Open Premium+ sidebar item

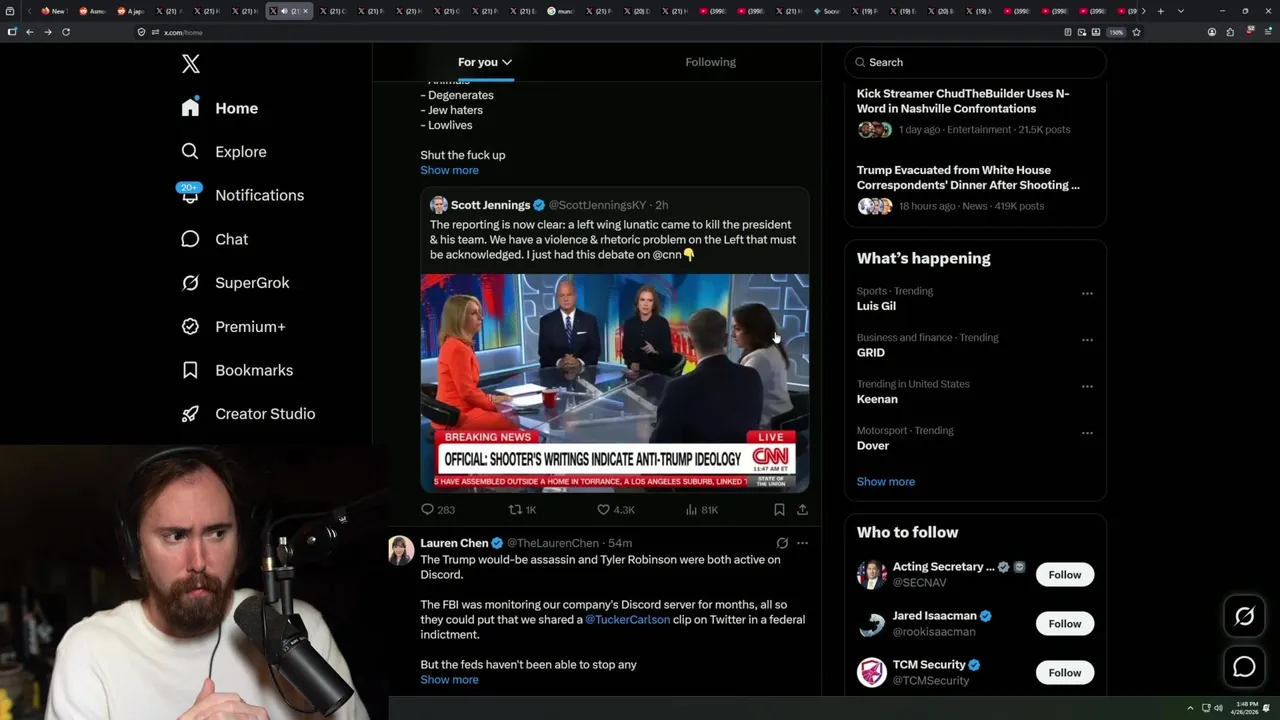(233, 326)
